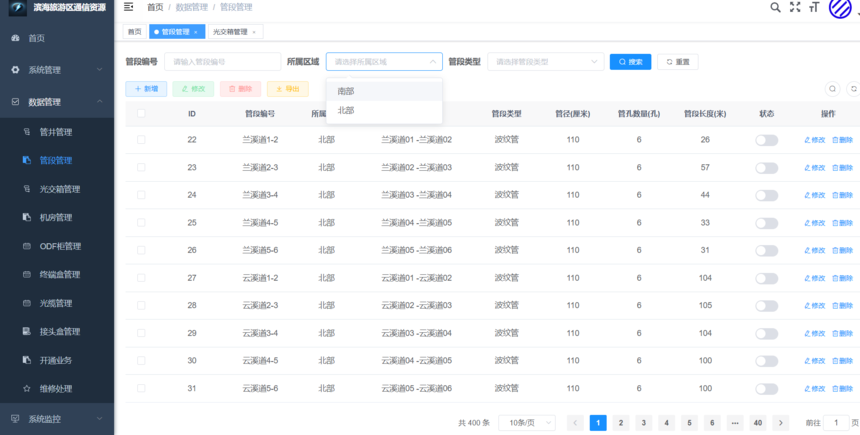The width and height of the screenshot is (860, 435).
Task: Open the search magnifier in top bar
Action: pyautogui.click(x=775, y=7)
